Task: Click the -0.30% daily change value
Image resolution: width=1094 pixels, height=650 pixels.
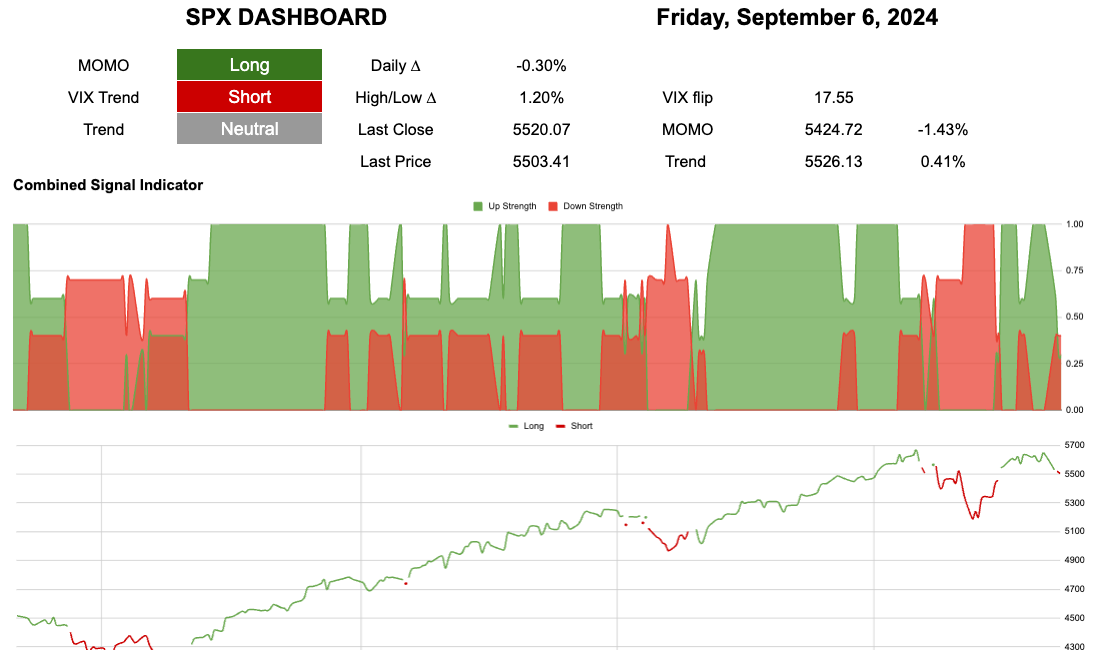Action: tap(541, 66)
